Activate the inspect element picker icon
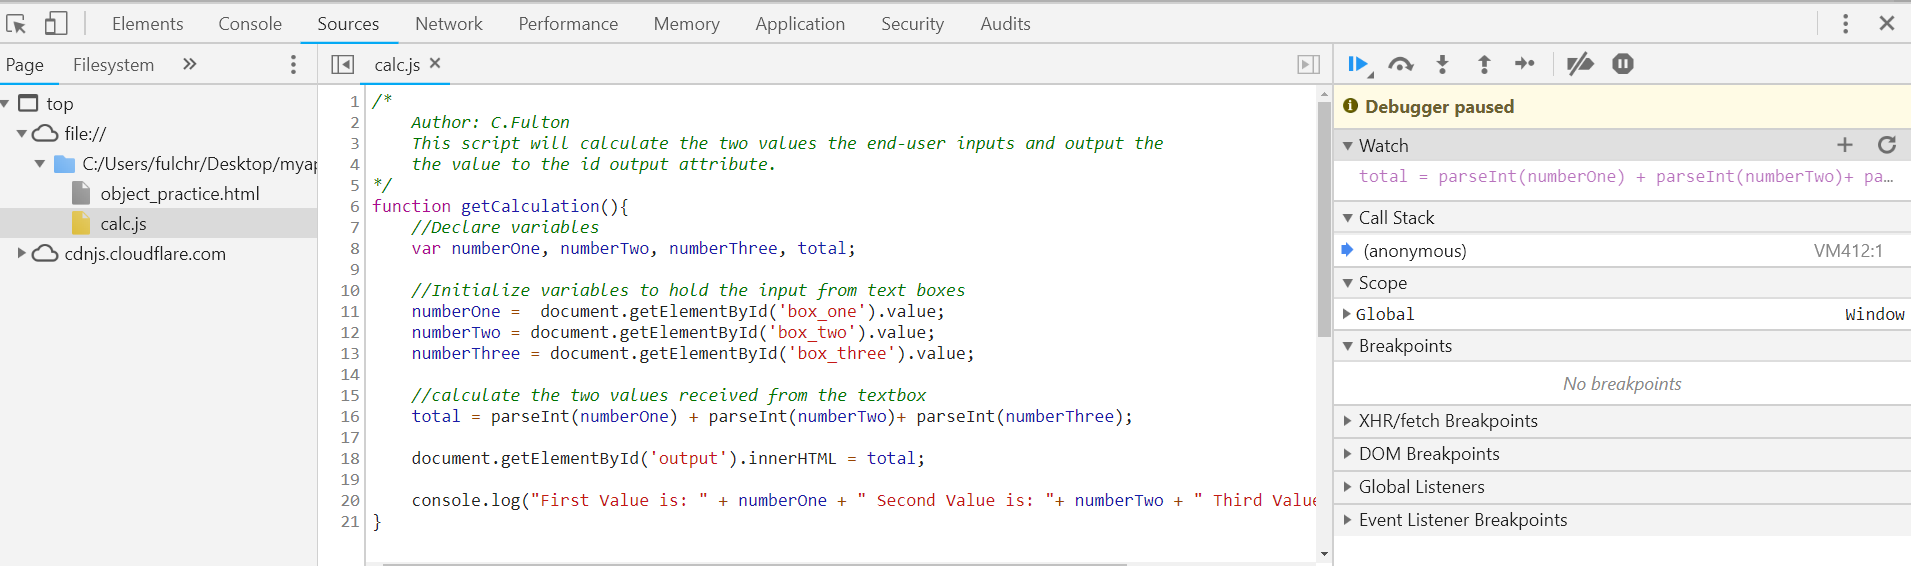1911x566 pixels. (x=16, y=23)
